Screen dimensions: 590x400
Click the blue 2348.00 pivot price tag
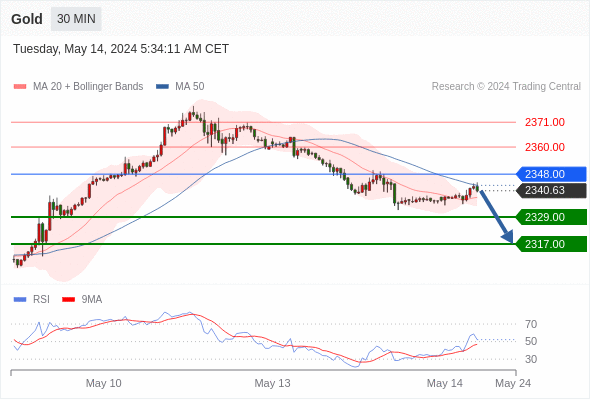tap(551, 174)
